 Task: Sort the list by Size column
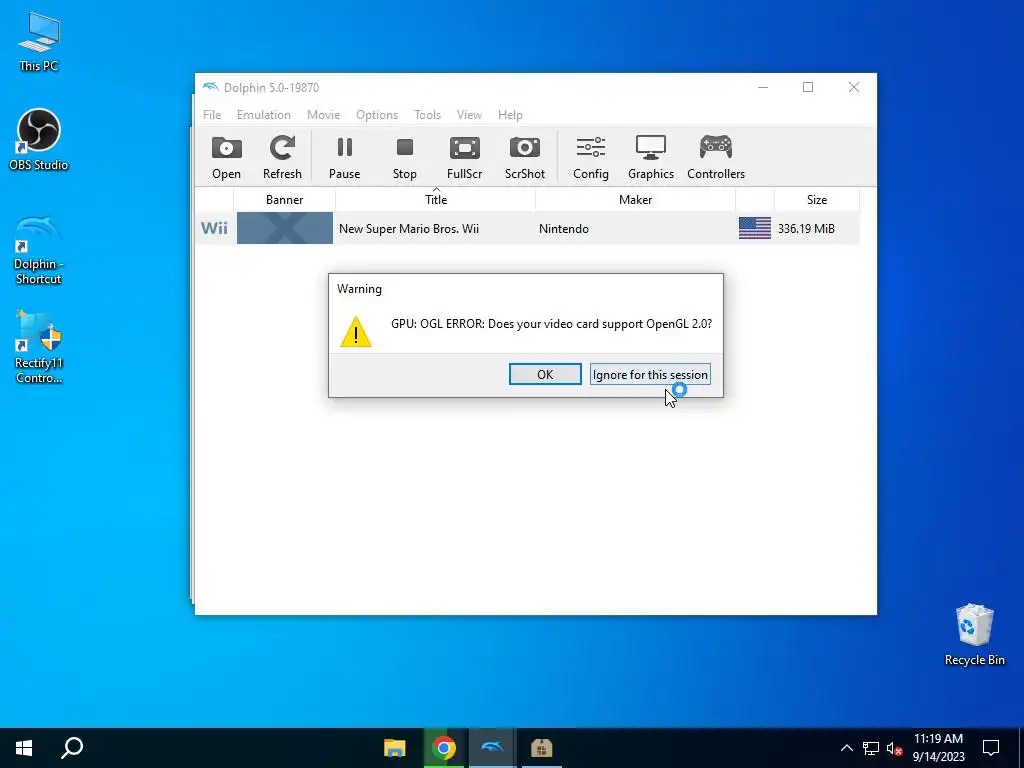pyautogui.click(x=816, y=200)
